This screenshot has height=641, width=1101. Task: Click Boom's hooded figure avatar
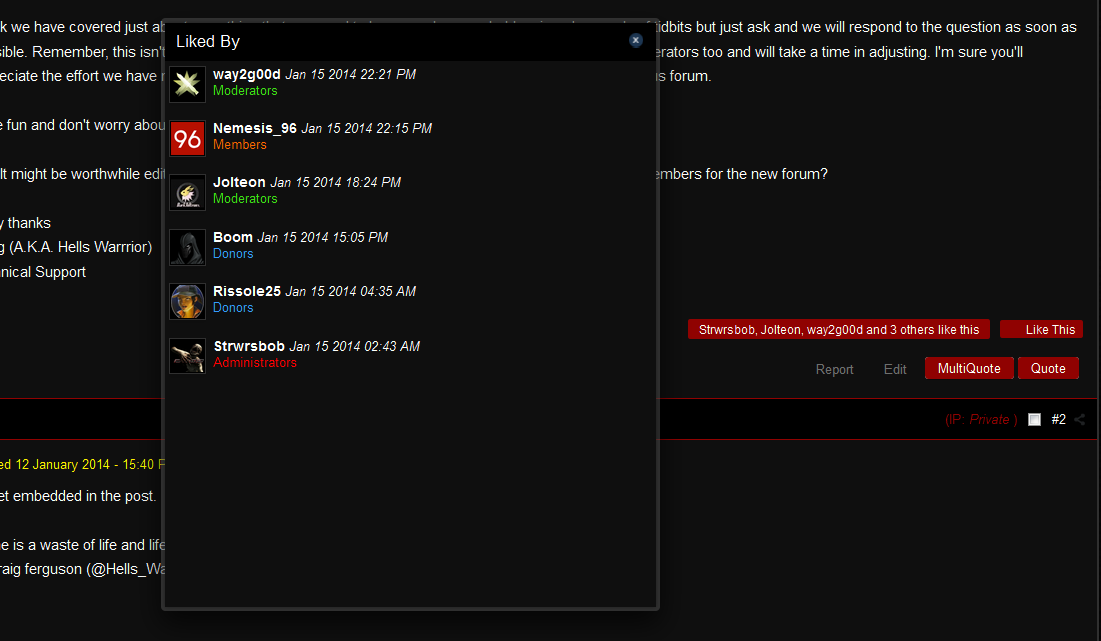click(x=187, y=247)
